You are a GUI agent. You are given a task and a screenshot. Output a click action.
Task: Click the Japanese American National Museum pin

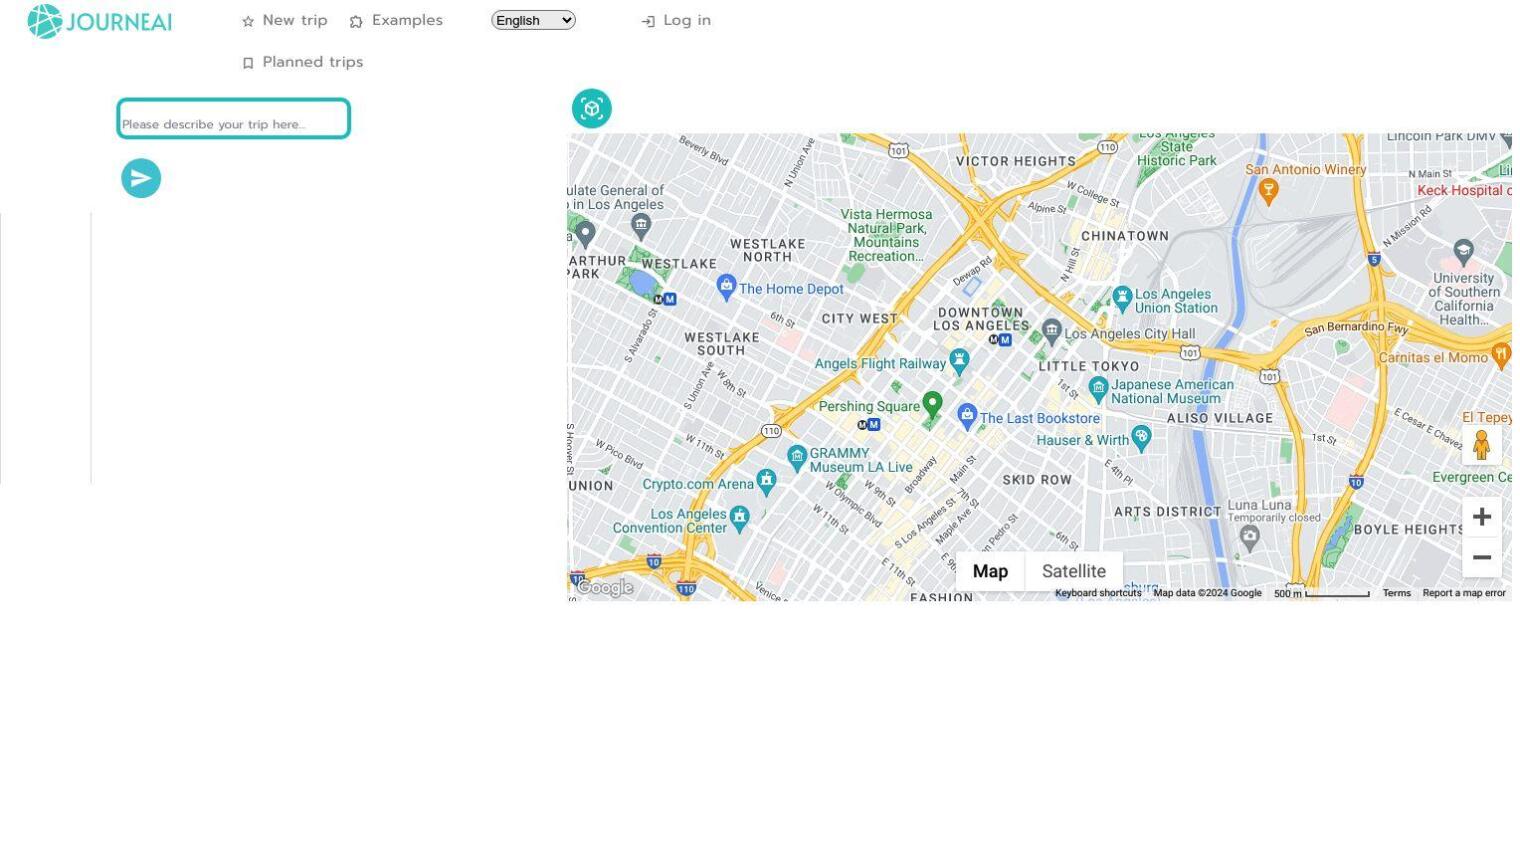(x=1098, y=388)
